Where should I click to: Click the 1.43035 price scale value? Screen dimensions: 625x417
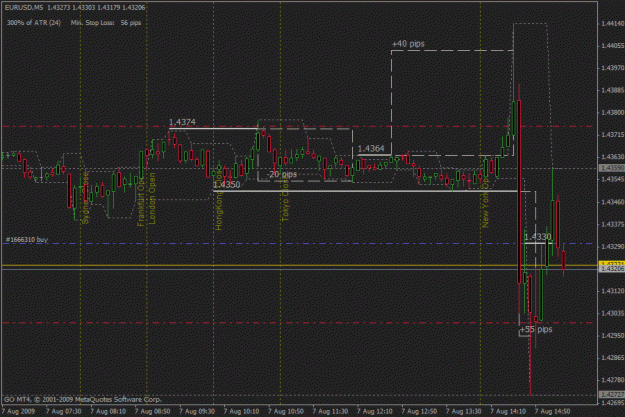[x=612, y=313]
